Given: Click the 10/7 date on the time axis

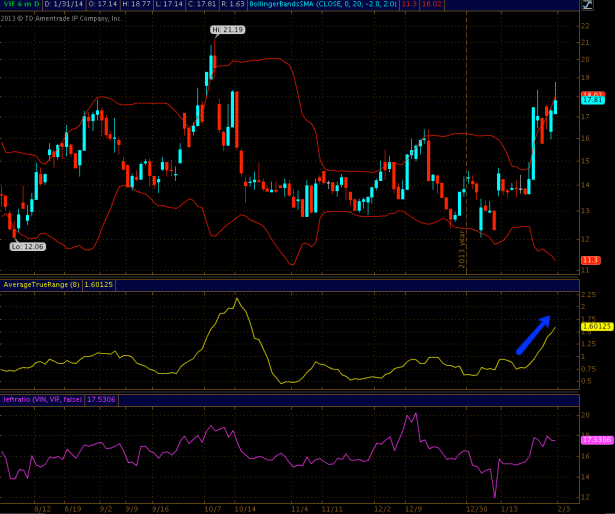Looking at the screenshot, I should click(x=213, y=508).
